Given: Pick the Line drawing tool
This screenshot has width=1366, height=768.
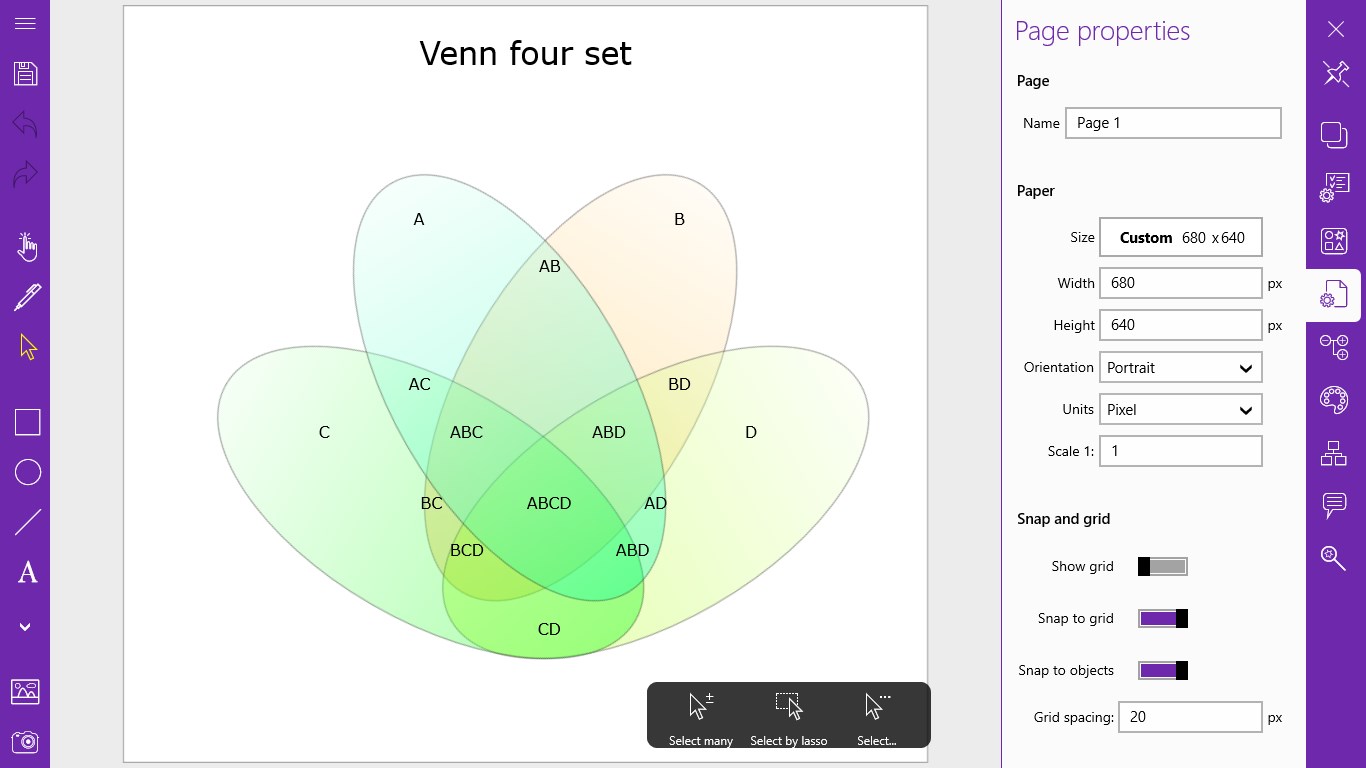Looking at the screenshot, I should 27,521.
